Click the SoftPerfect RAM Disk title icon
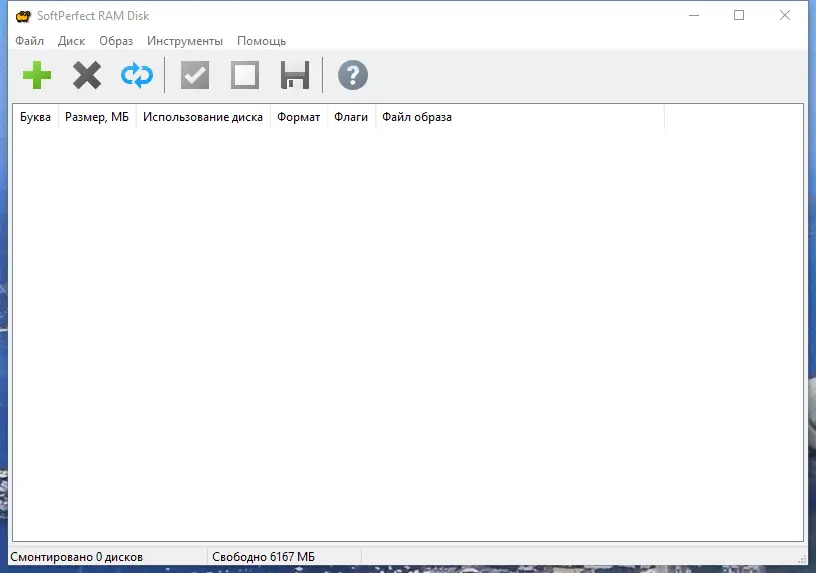 click(x=23, y=16)
